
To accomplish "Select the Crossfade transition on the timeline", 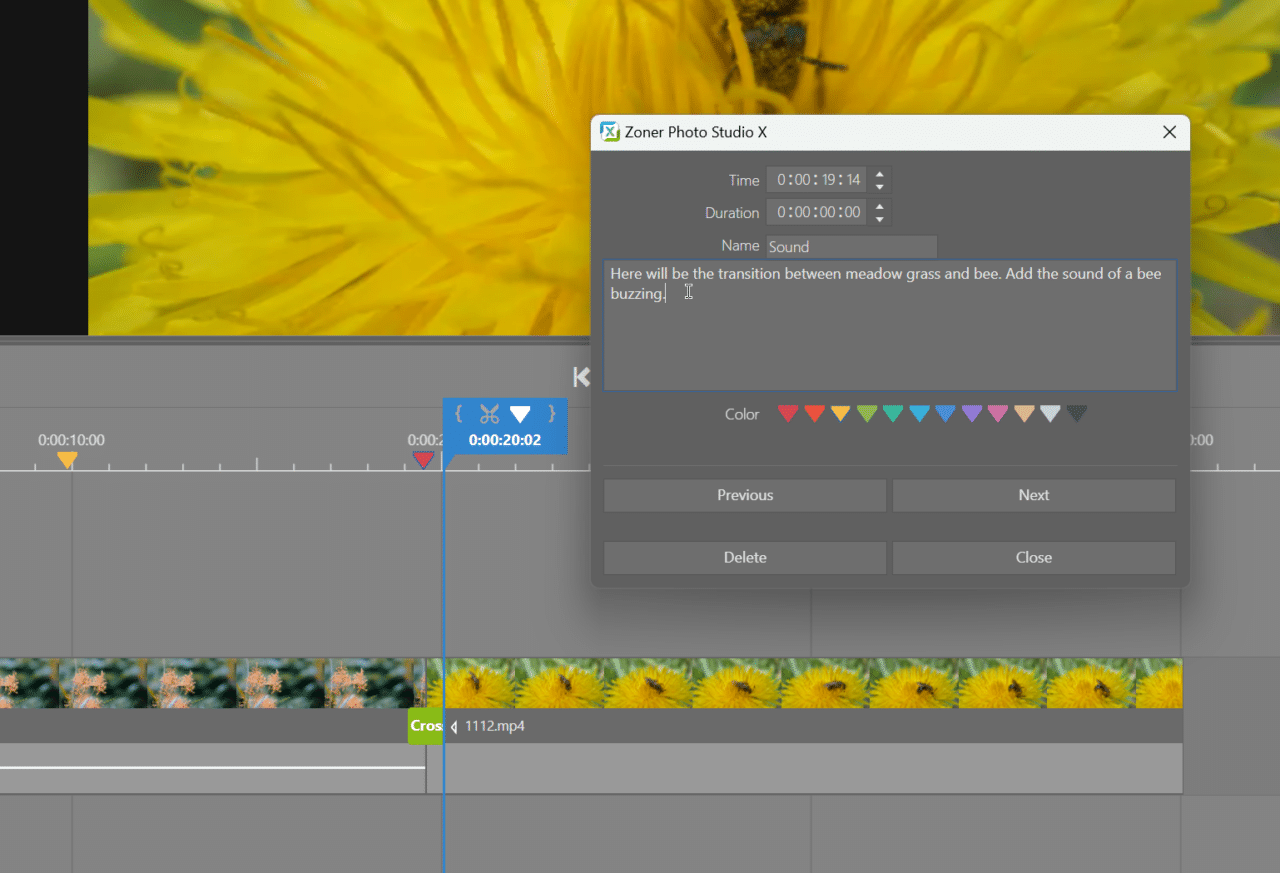I will tap(425, 726).
